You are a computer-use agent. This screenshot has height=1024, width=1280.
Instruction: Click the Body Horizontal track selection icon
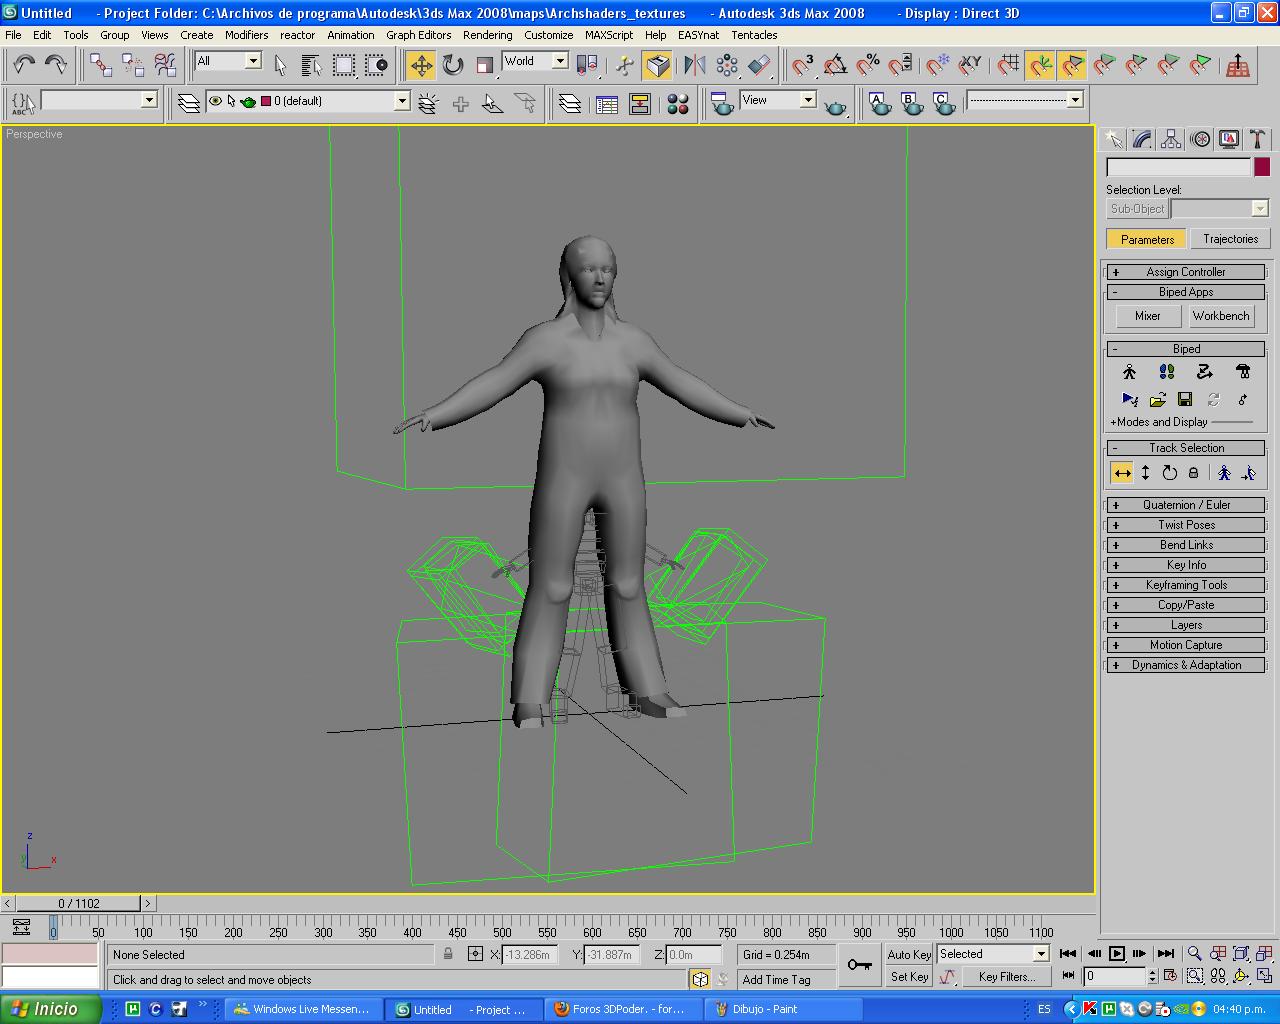(x=1122, y=473)
